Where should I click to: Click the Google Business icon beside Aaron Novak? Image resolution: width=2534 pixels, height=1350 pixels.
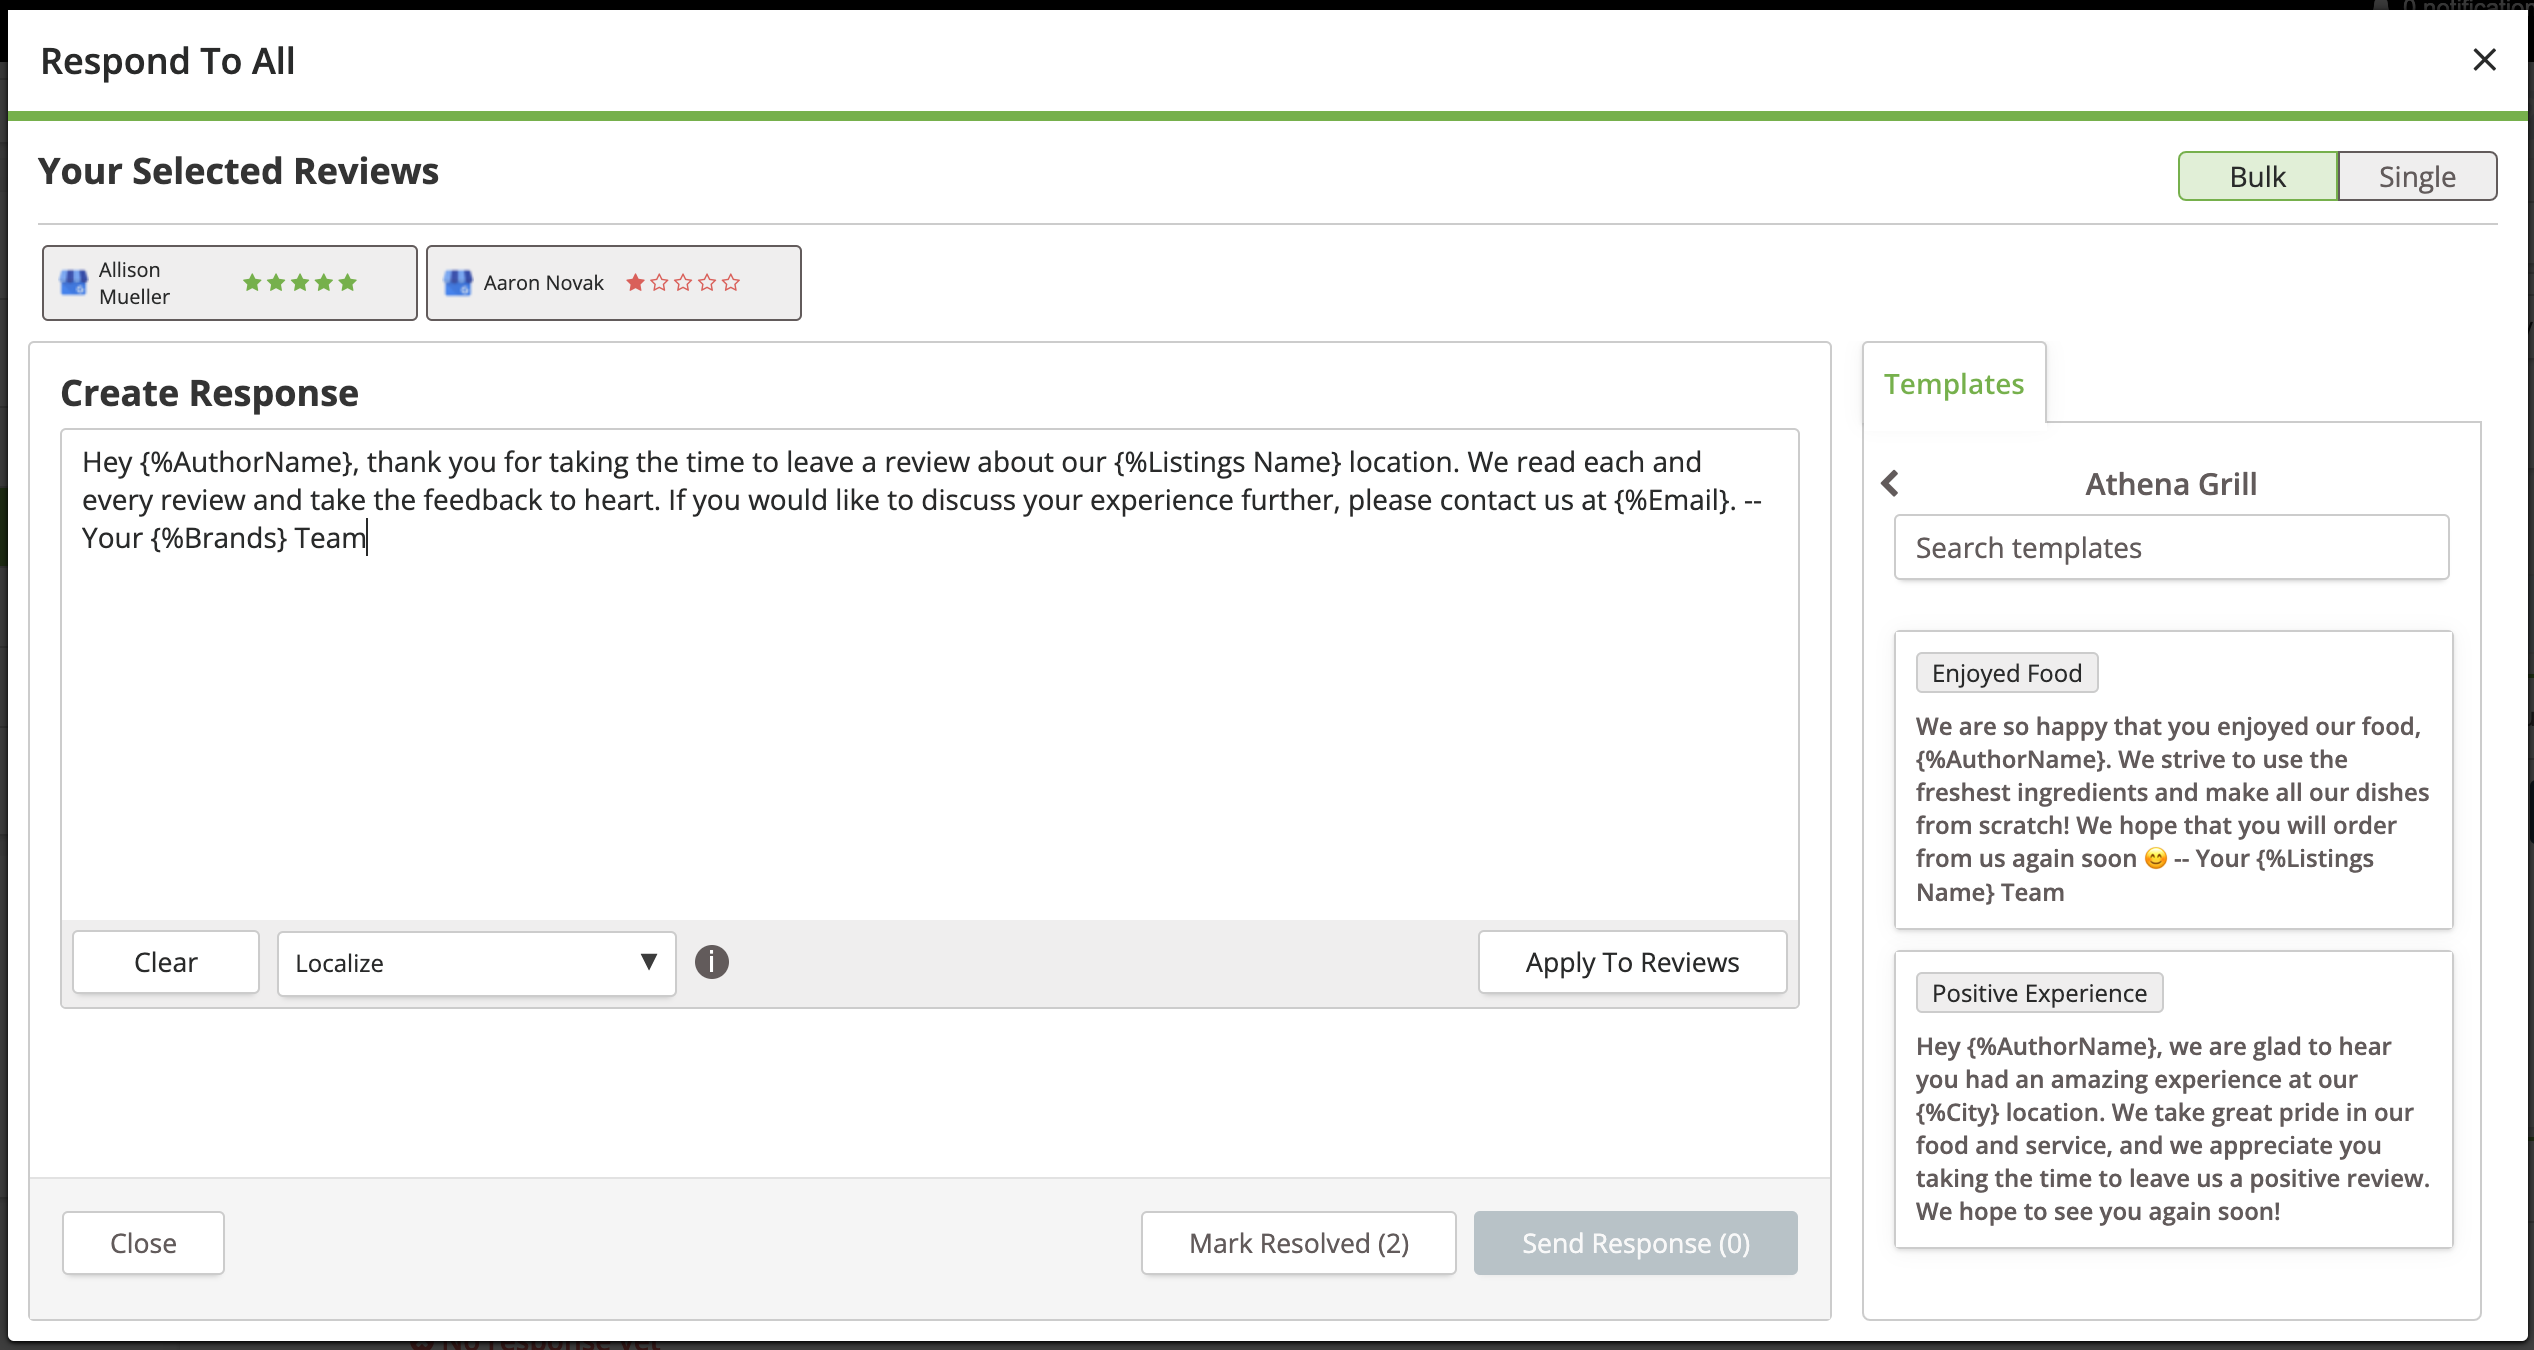pos(458,283)
